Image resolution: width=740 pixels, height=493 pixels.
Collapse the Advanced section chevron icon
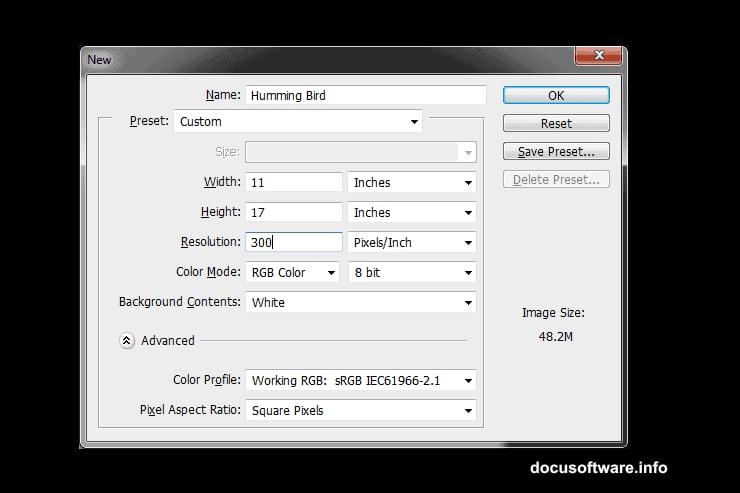point(127,340)
